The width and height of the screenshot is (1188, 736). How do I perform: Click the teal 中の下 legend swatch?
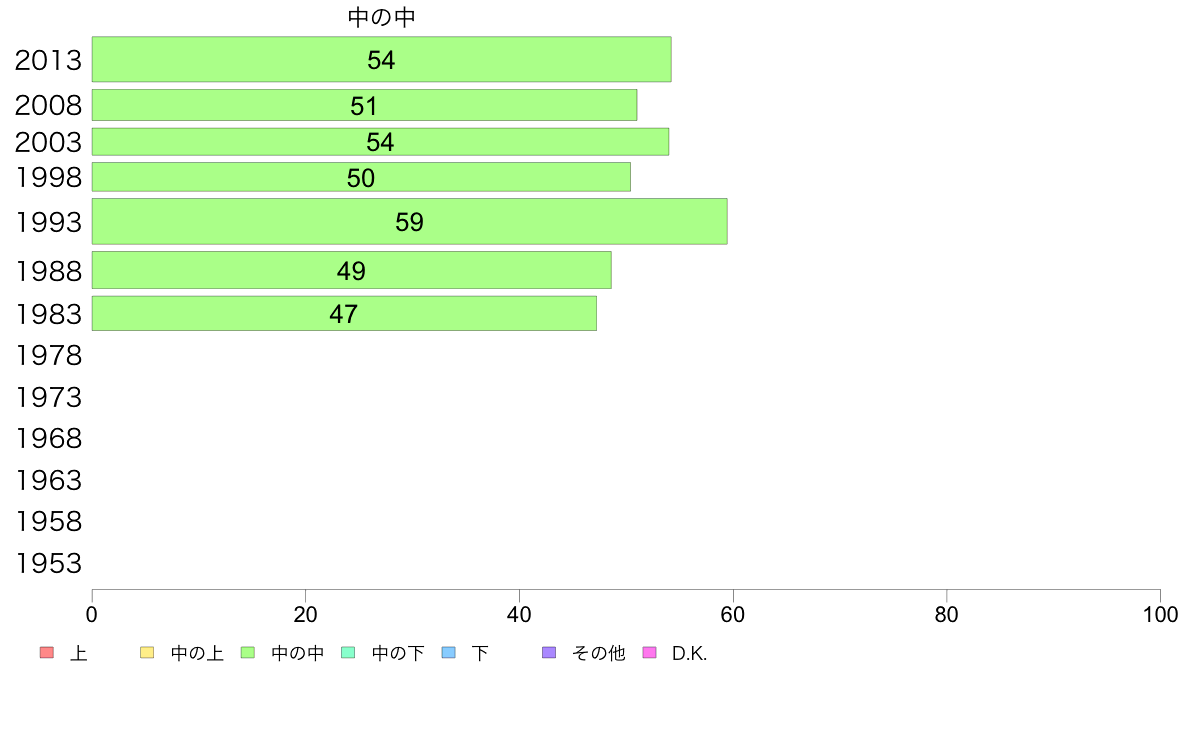pos(348,653)
